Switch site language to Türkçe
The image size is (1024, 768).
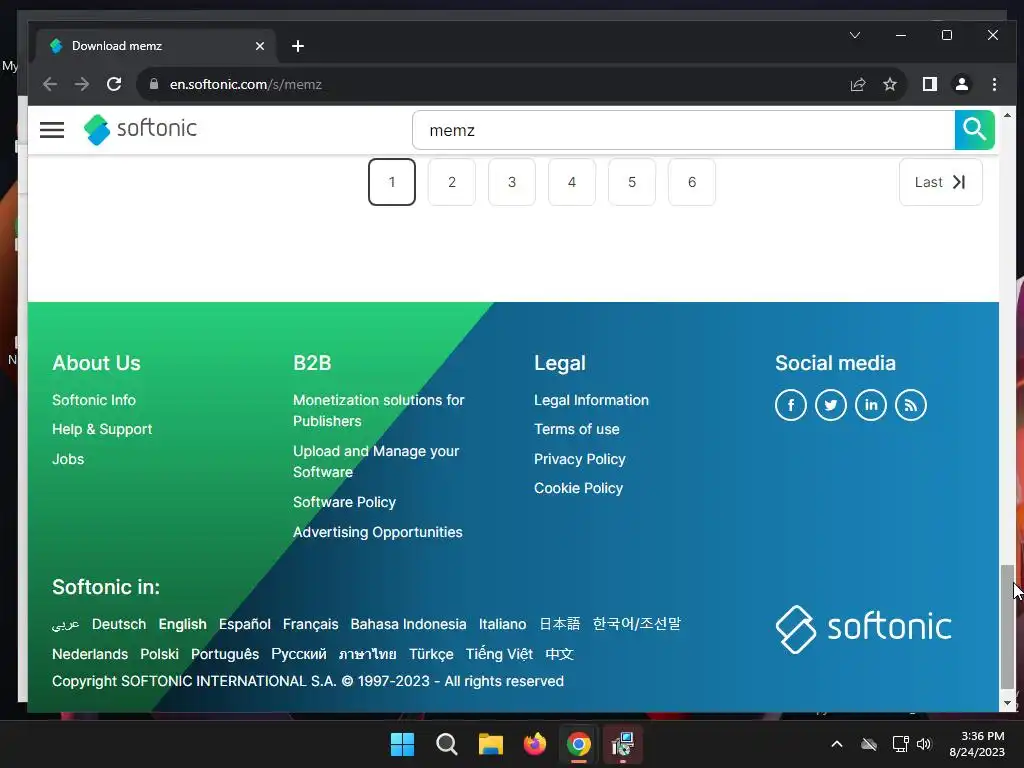coord(431,654)
